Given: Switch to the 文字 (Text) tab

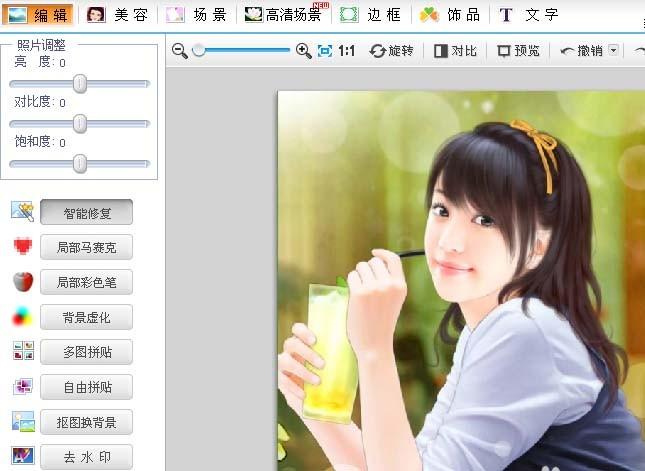Looking at the screenshot, I should pos(529,15).
